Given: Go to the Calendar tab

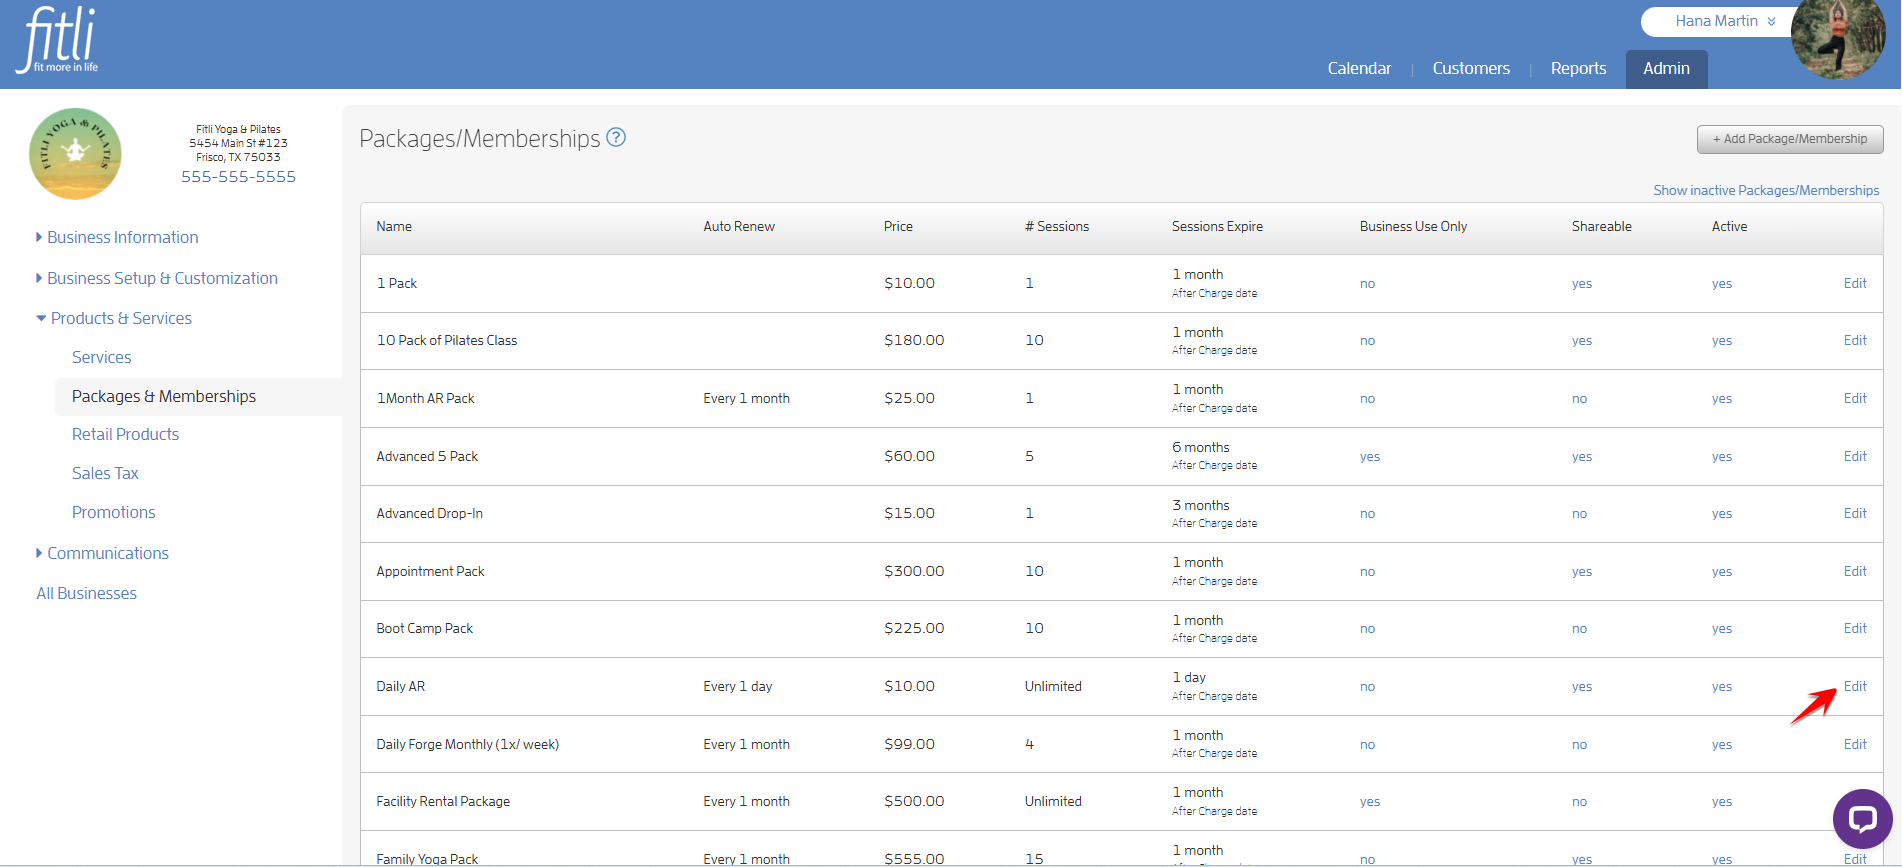Looking at the screenshot, I should pos(1359,68).
